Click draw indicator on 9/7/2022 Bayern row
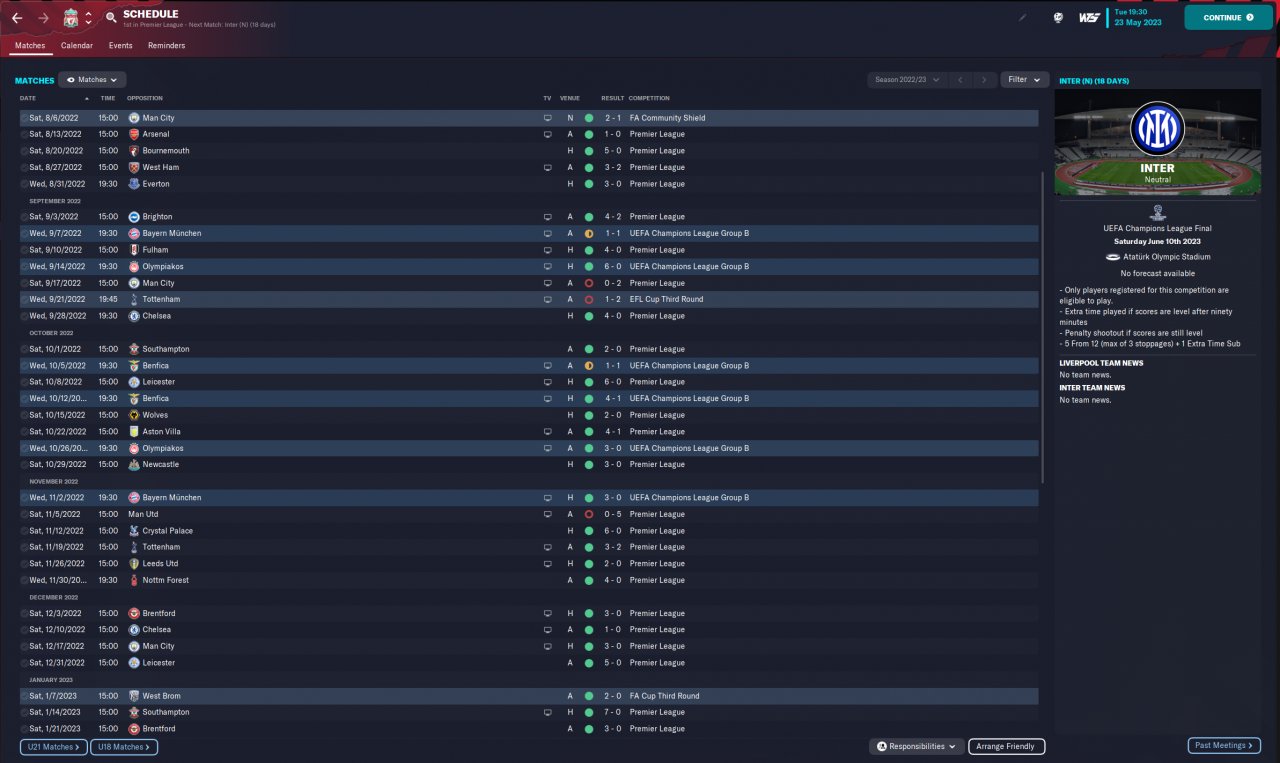The width and height of the screenshot is (1280, 763). (589, 233)
